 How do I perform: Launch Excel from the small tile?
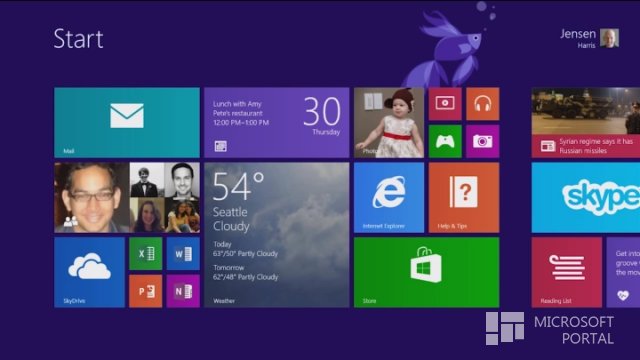[x=146, y=254]
